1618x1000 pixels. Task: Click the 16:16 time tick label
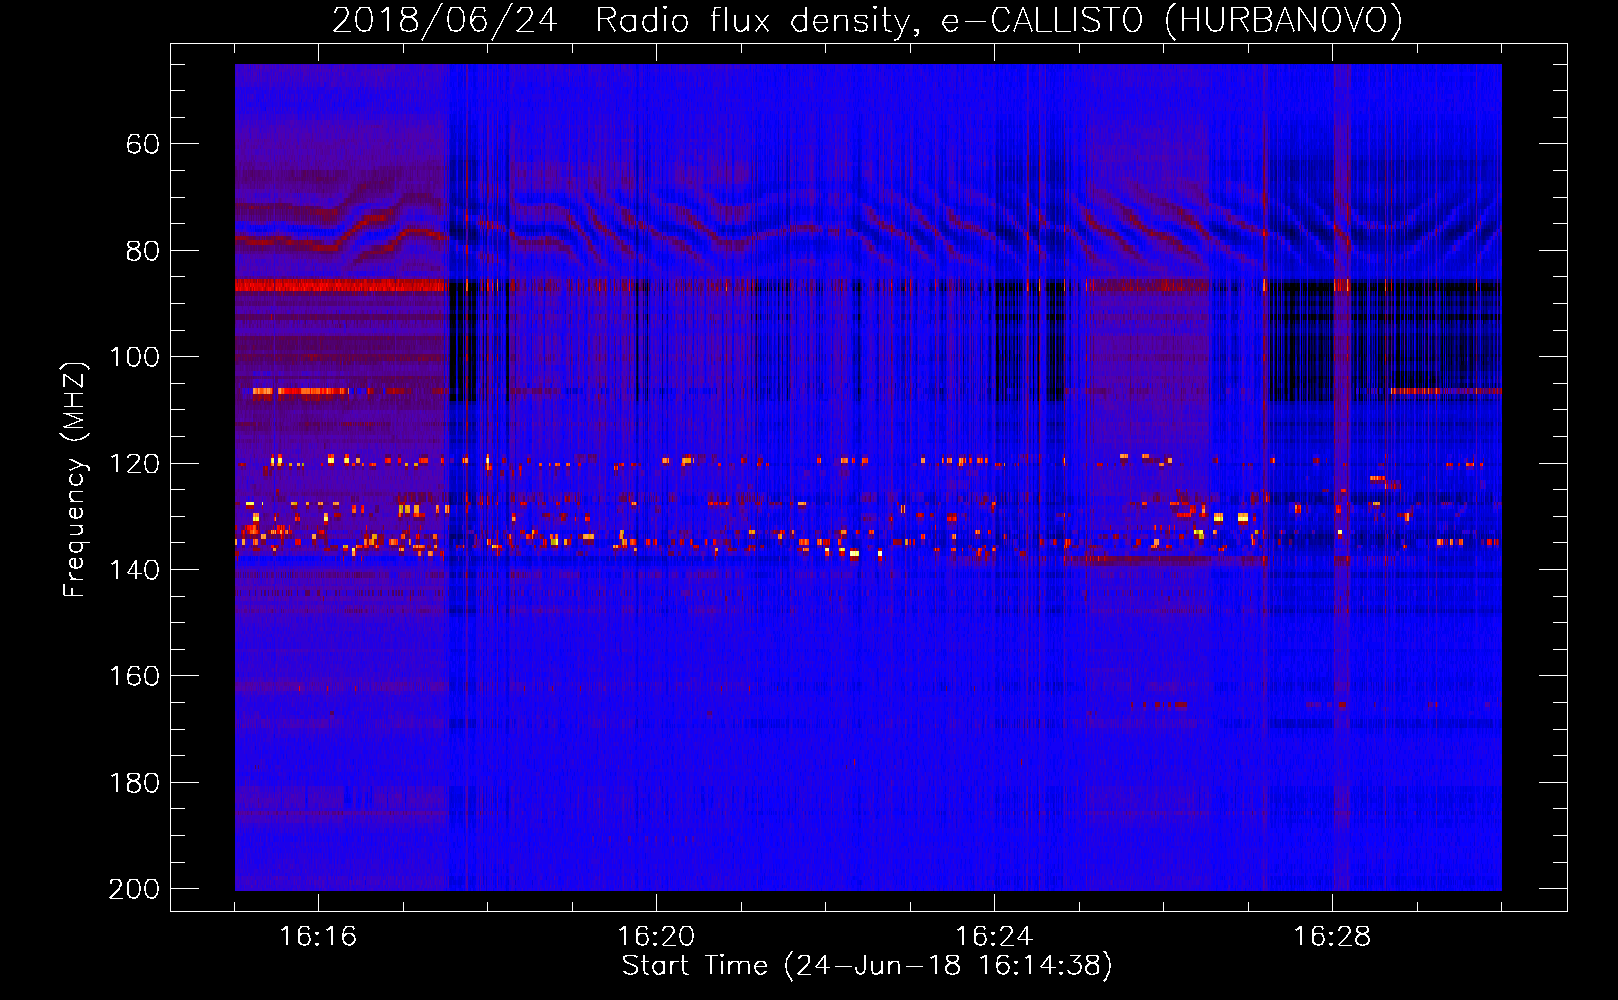click(x=318, y=937)
